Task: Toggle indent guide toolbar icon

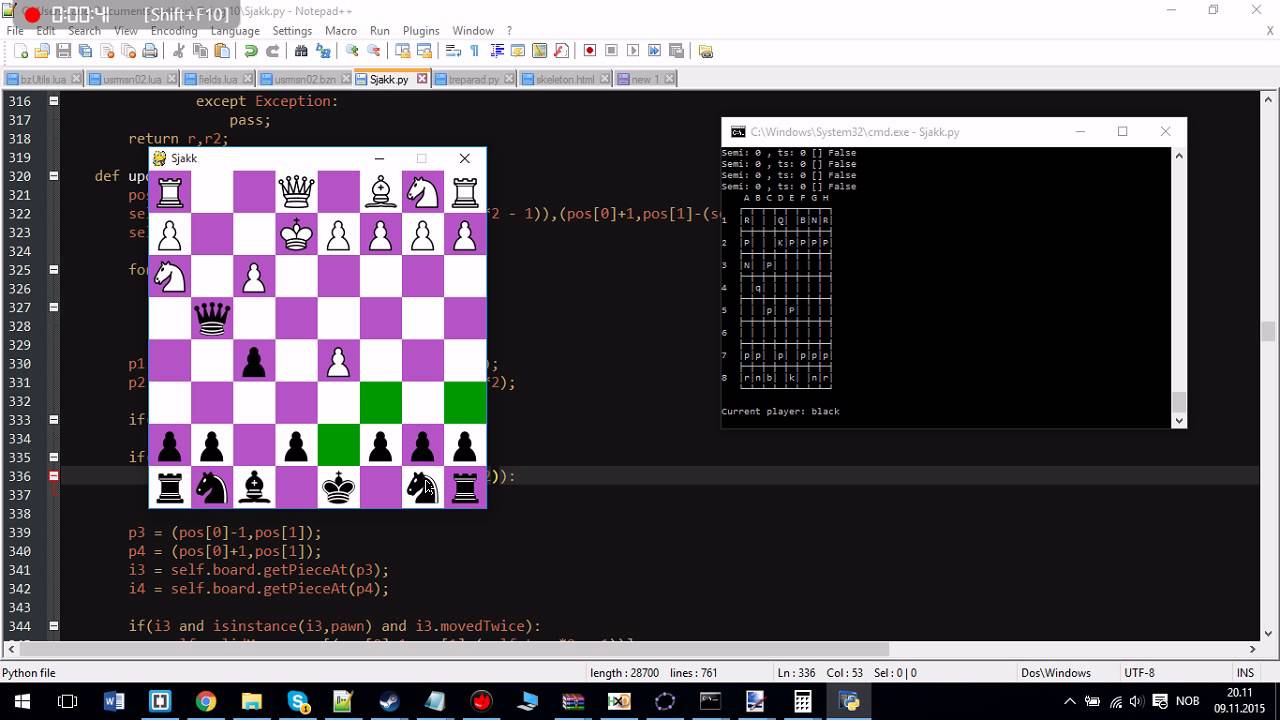Action: pos(496,51)
